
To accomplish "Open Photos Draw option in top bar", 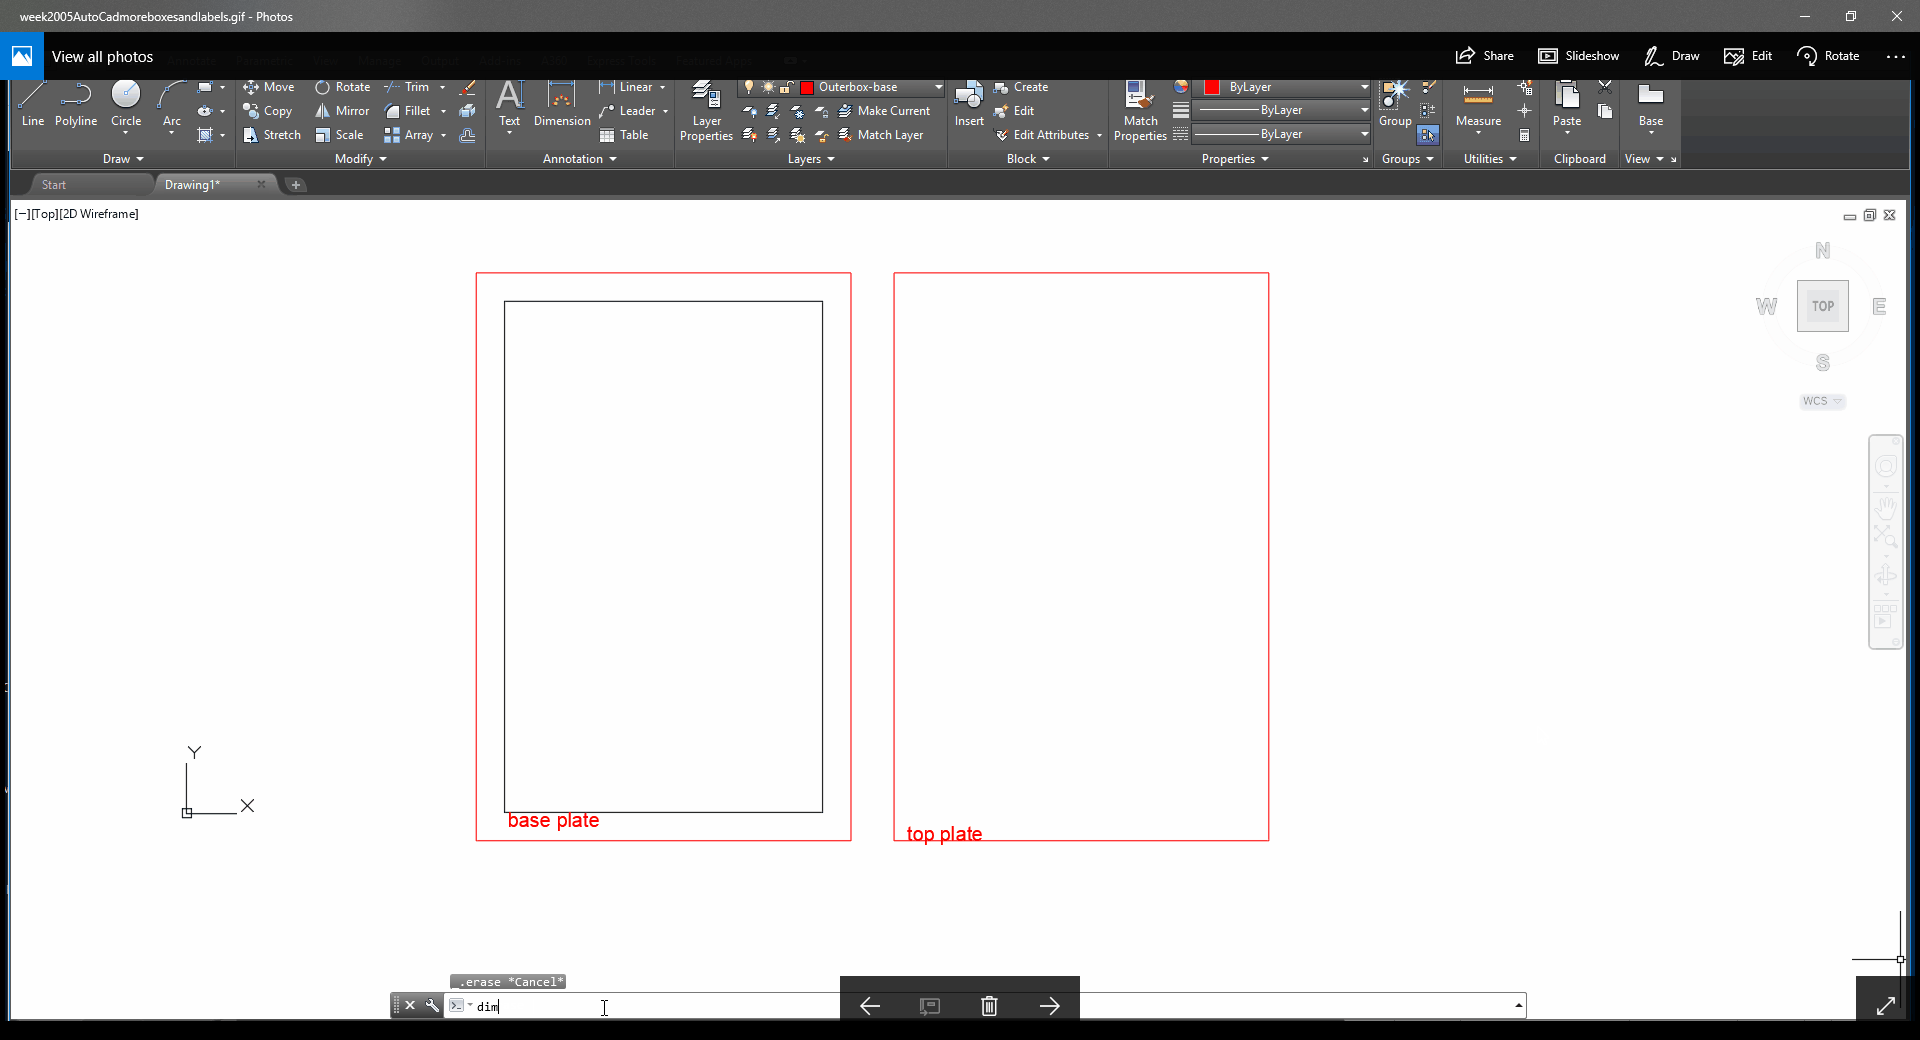I will point(1672,56).
